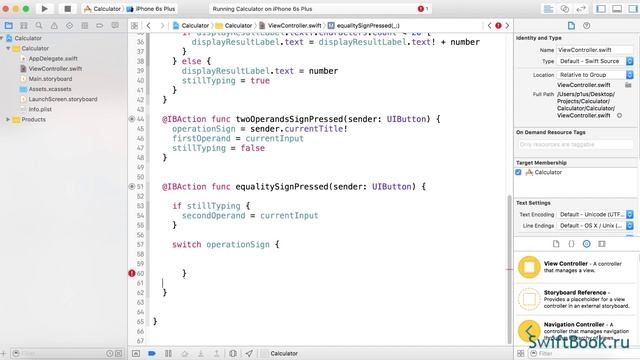Image resolution: width=640 pixels, height=360 pixels.
Task: Pause program execution in the debug bar
Action: point(168,353)
